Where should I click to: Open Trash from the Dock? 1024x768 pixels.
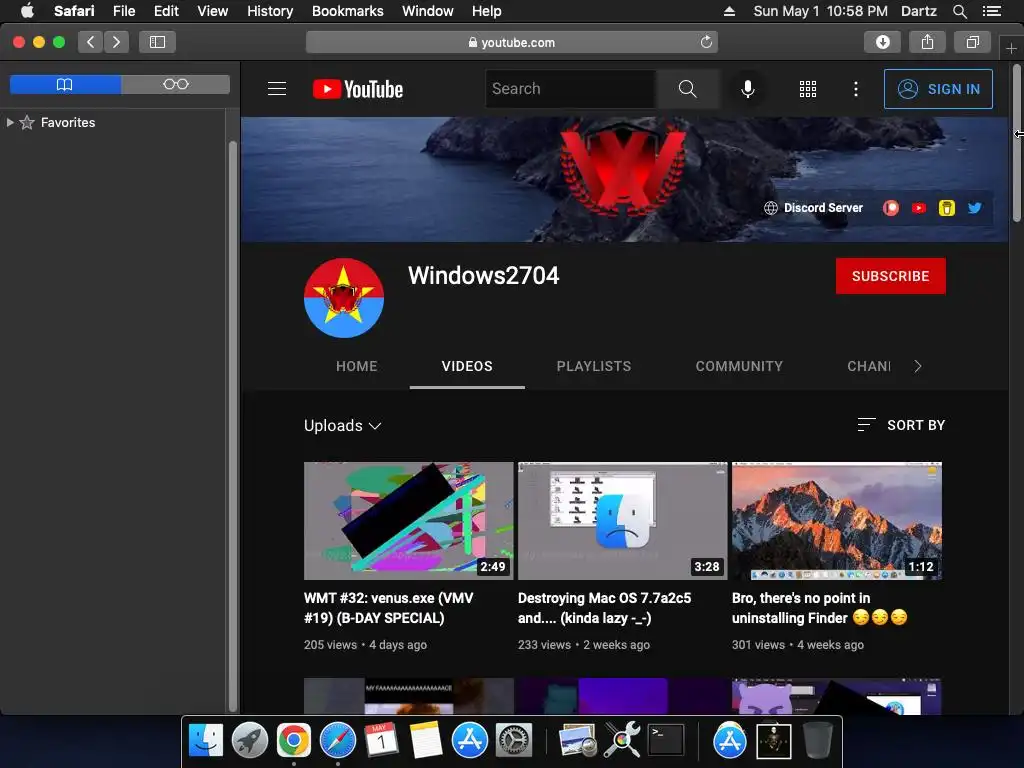[817, 741]
